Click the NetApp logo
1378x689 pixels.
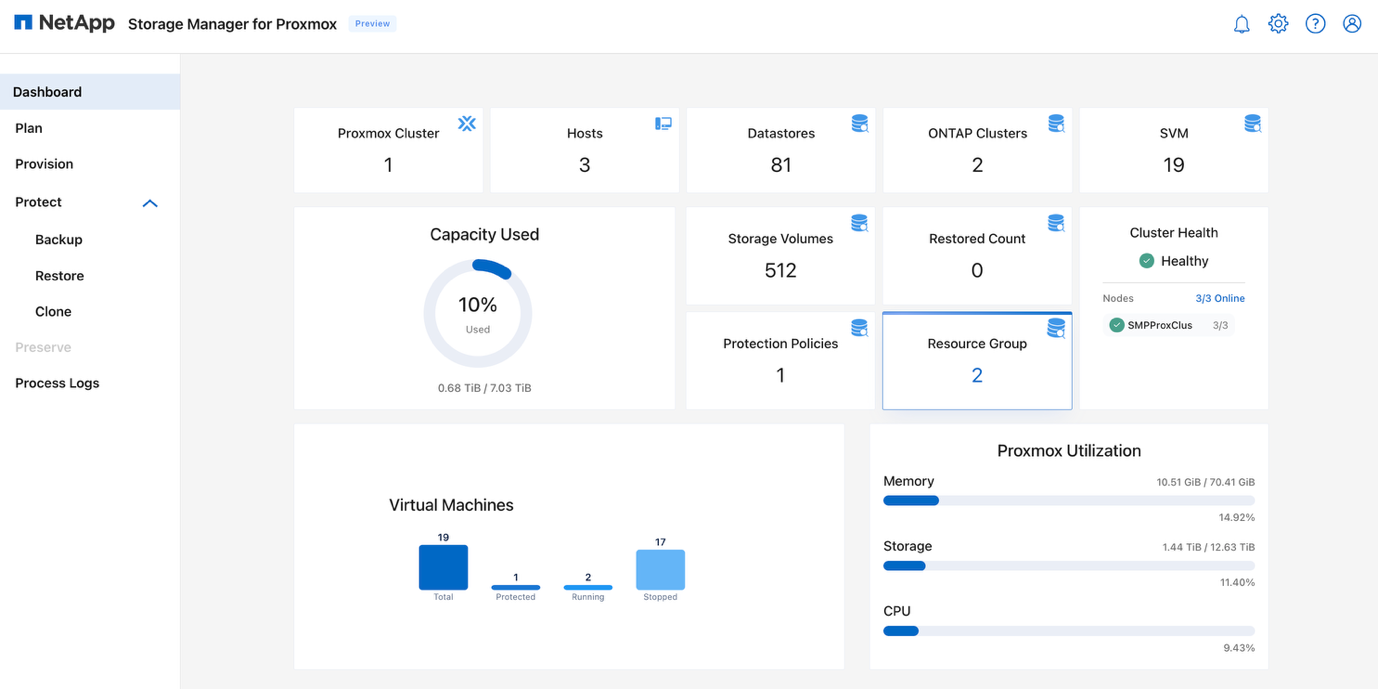64,22
